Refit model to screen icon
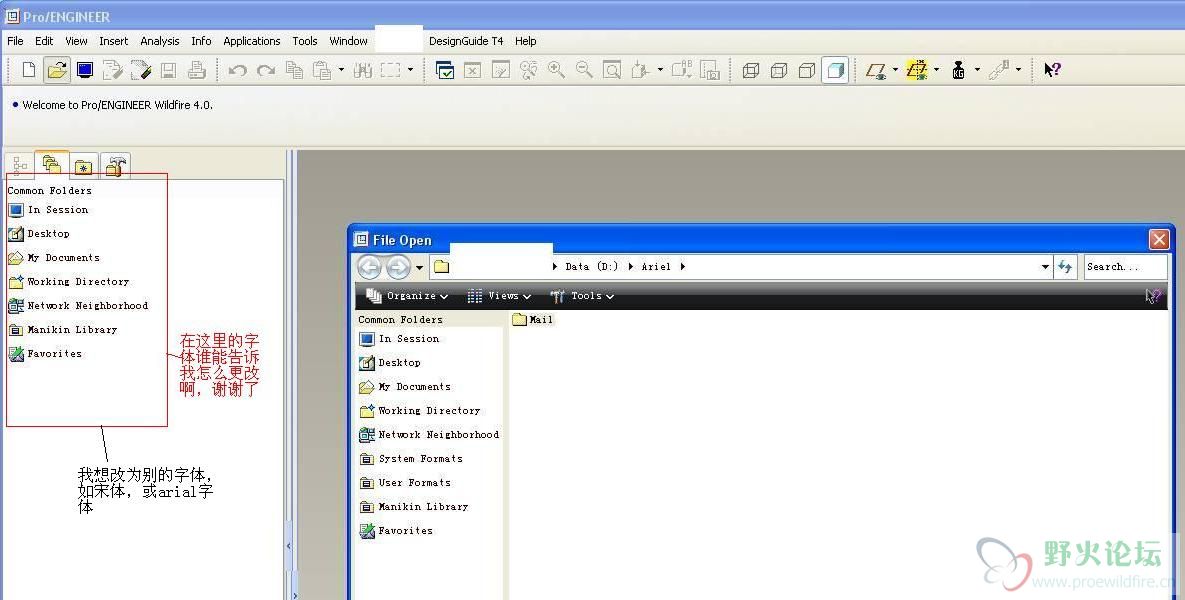The height and width of the screenshot is (600, 1185). point(611,70)
